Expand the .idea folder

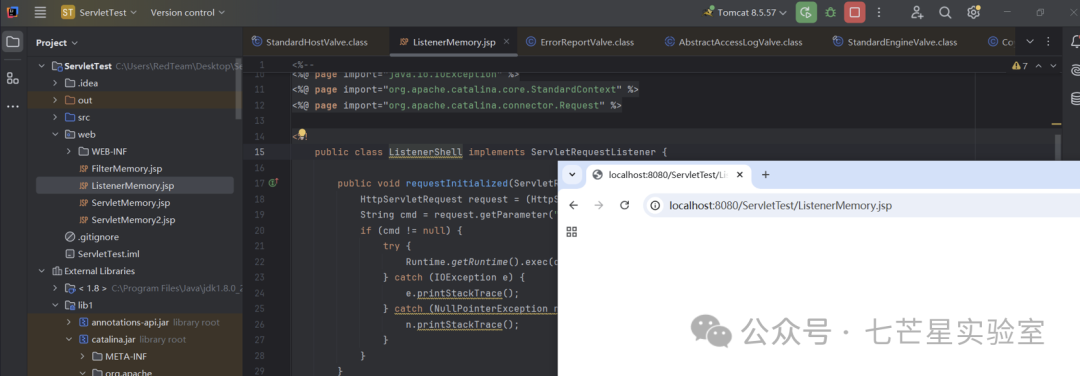click(55, 83)
